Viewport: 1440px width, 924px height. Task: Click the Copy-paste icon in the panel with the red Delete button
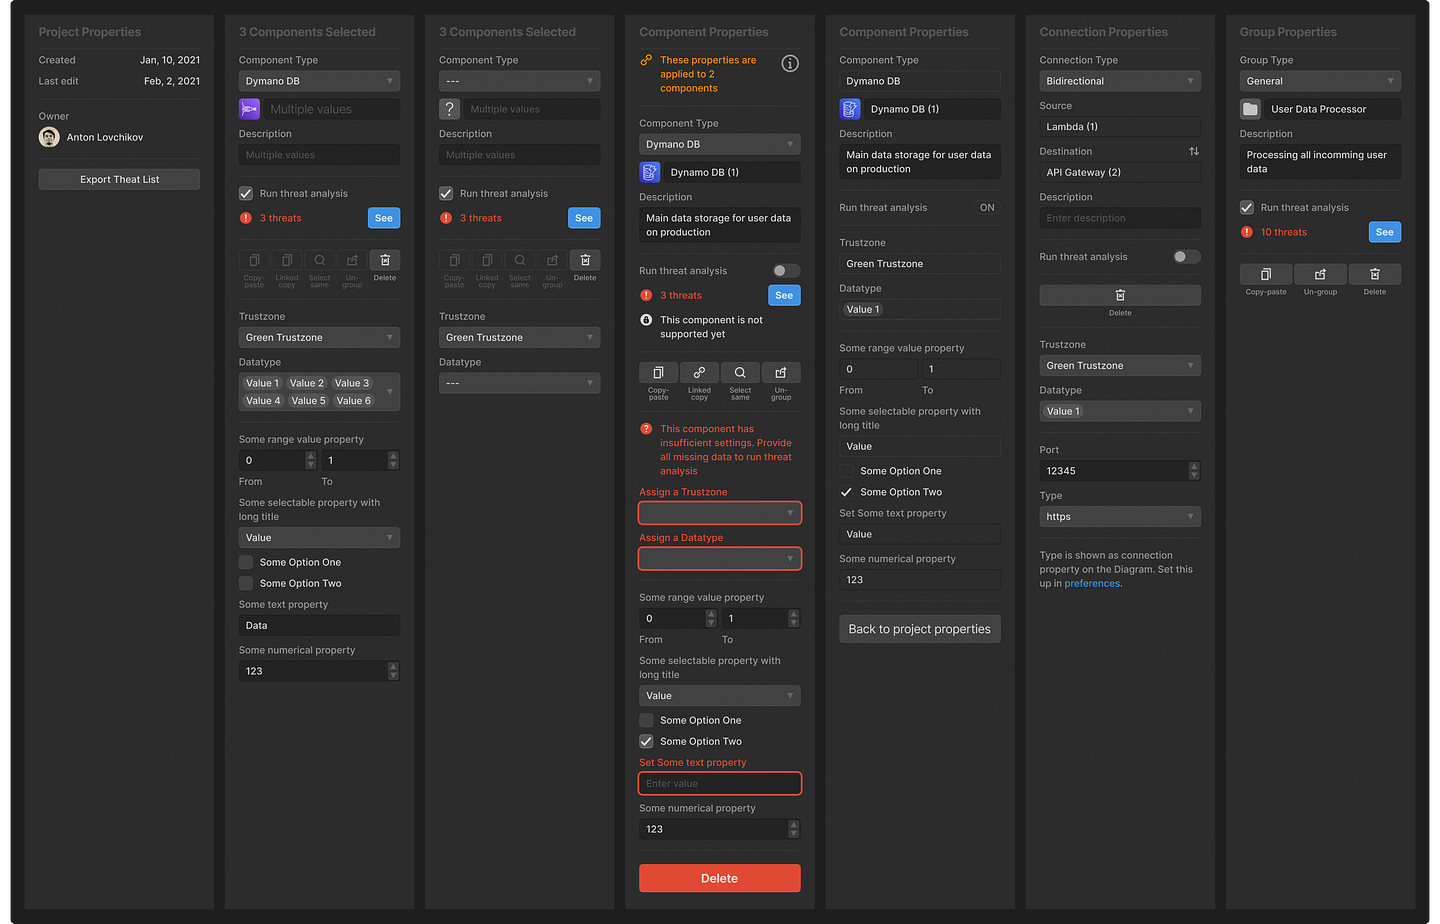tap(658, 372)
